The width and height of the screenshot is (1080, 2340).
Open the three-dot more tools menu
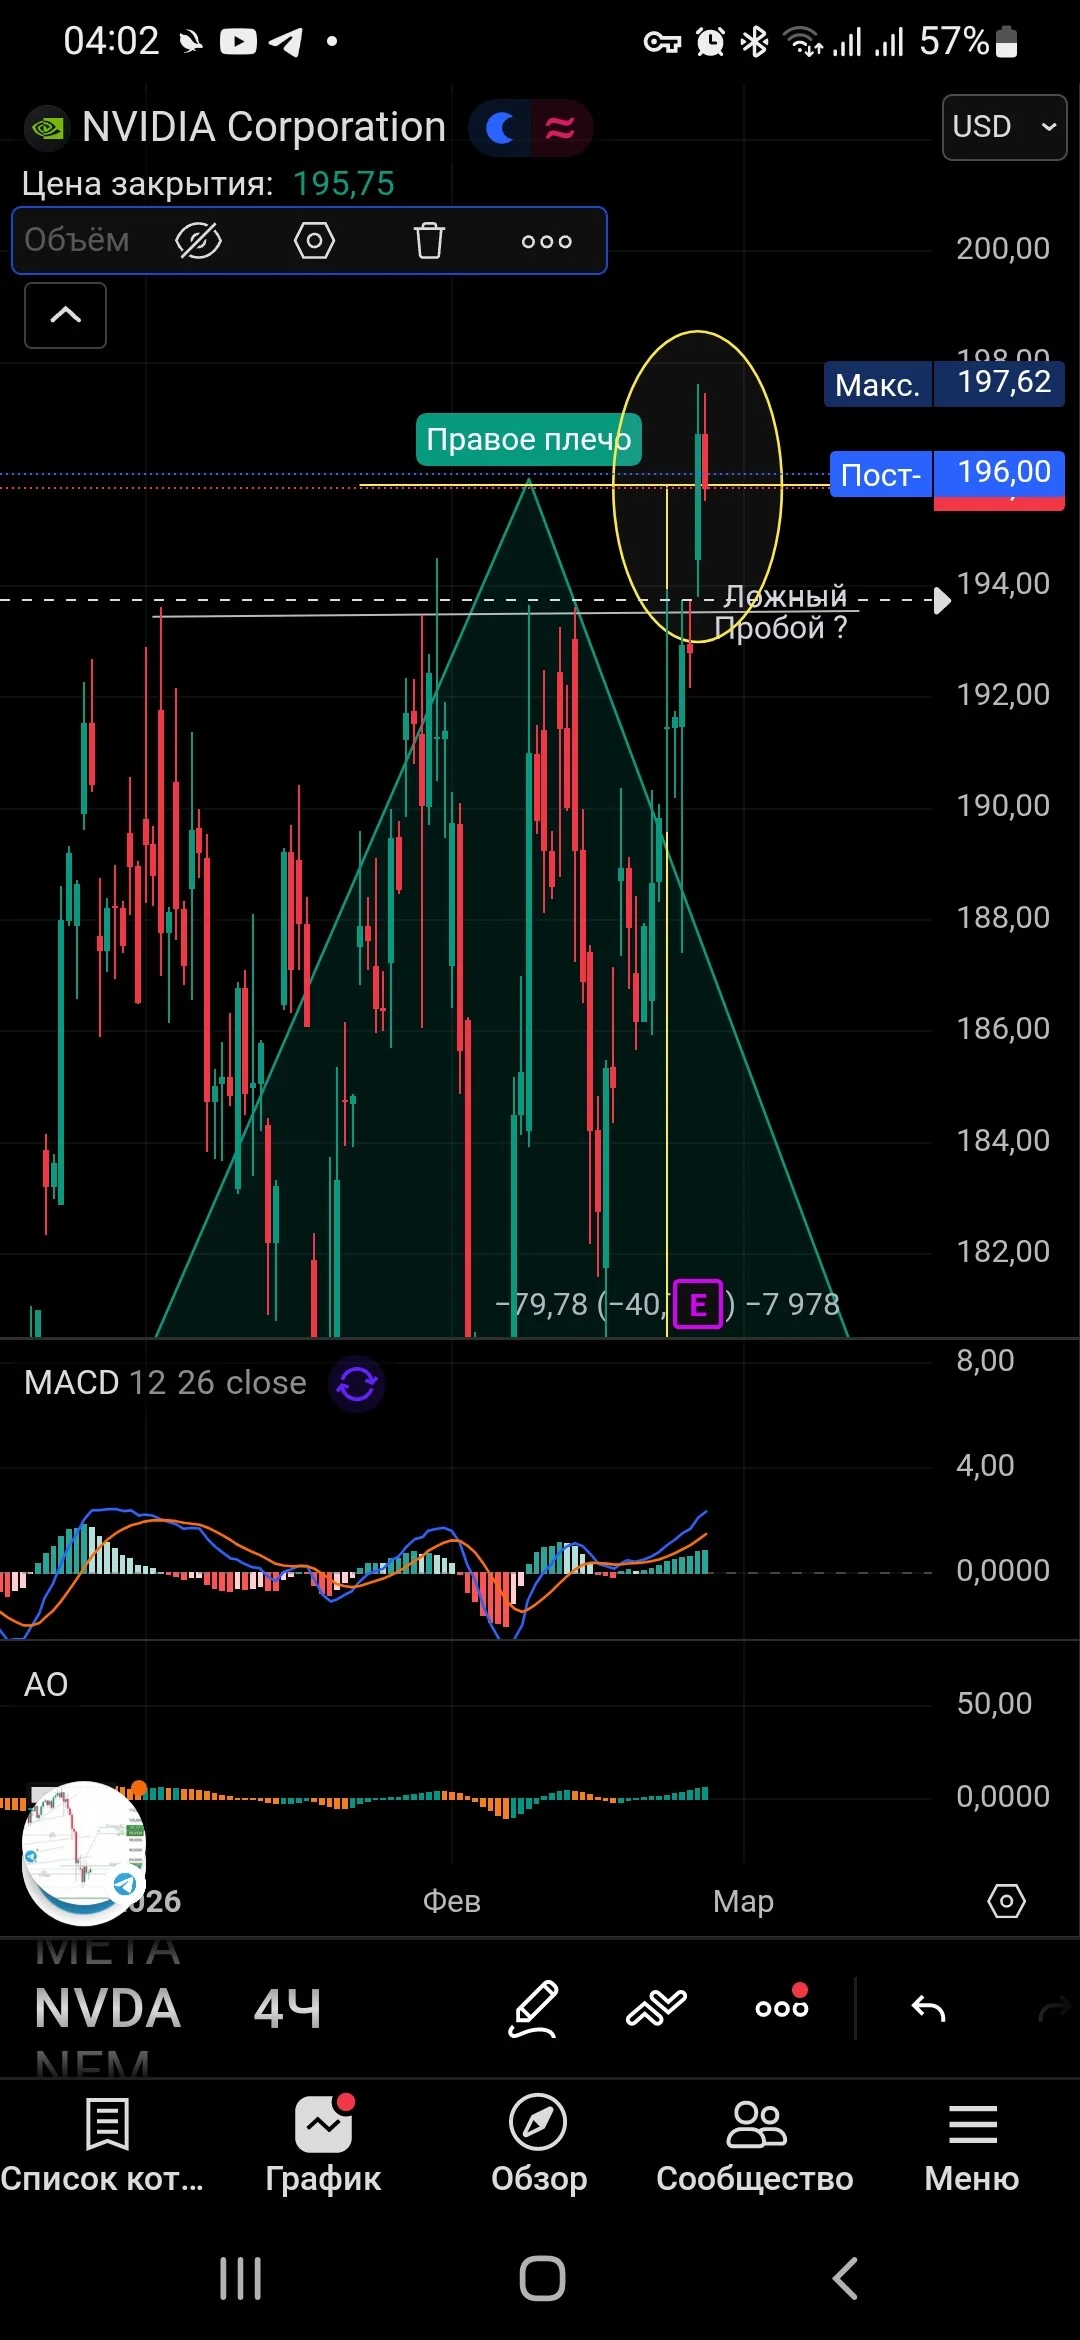coord(782,2005)
